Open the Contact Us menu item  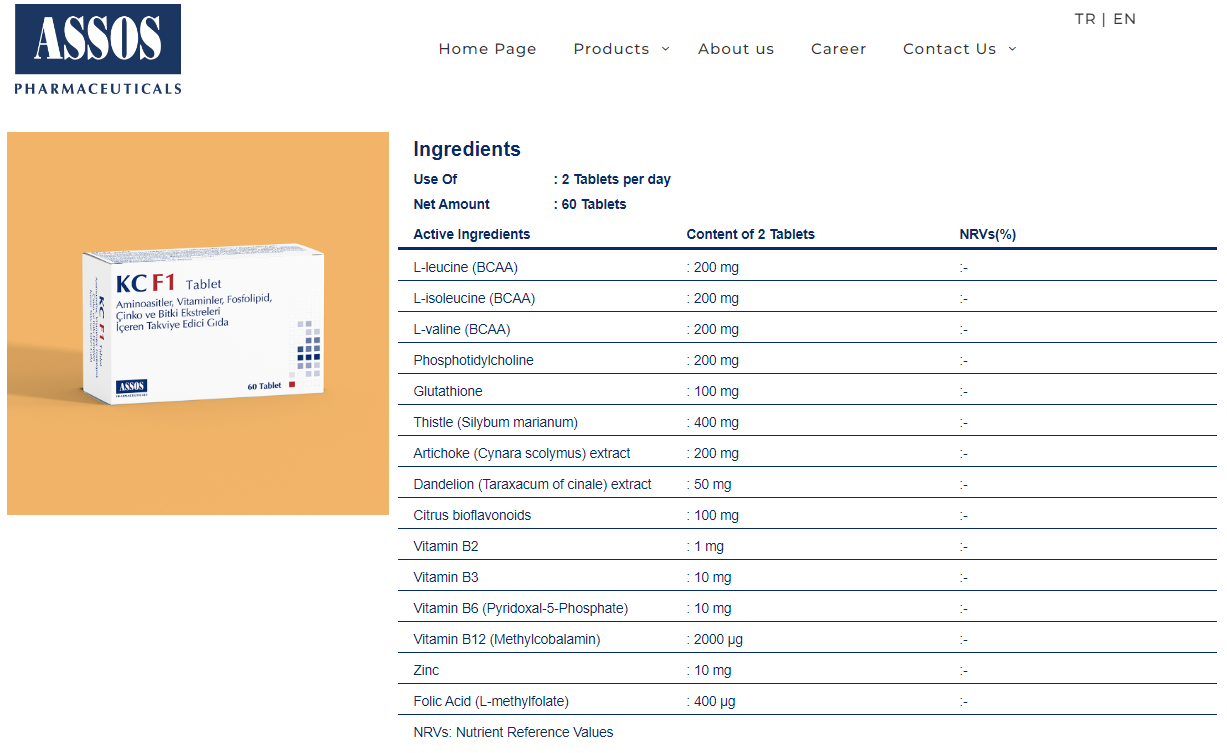950,49
